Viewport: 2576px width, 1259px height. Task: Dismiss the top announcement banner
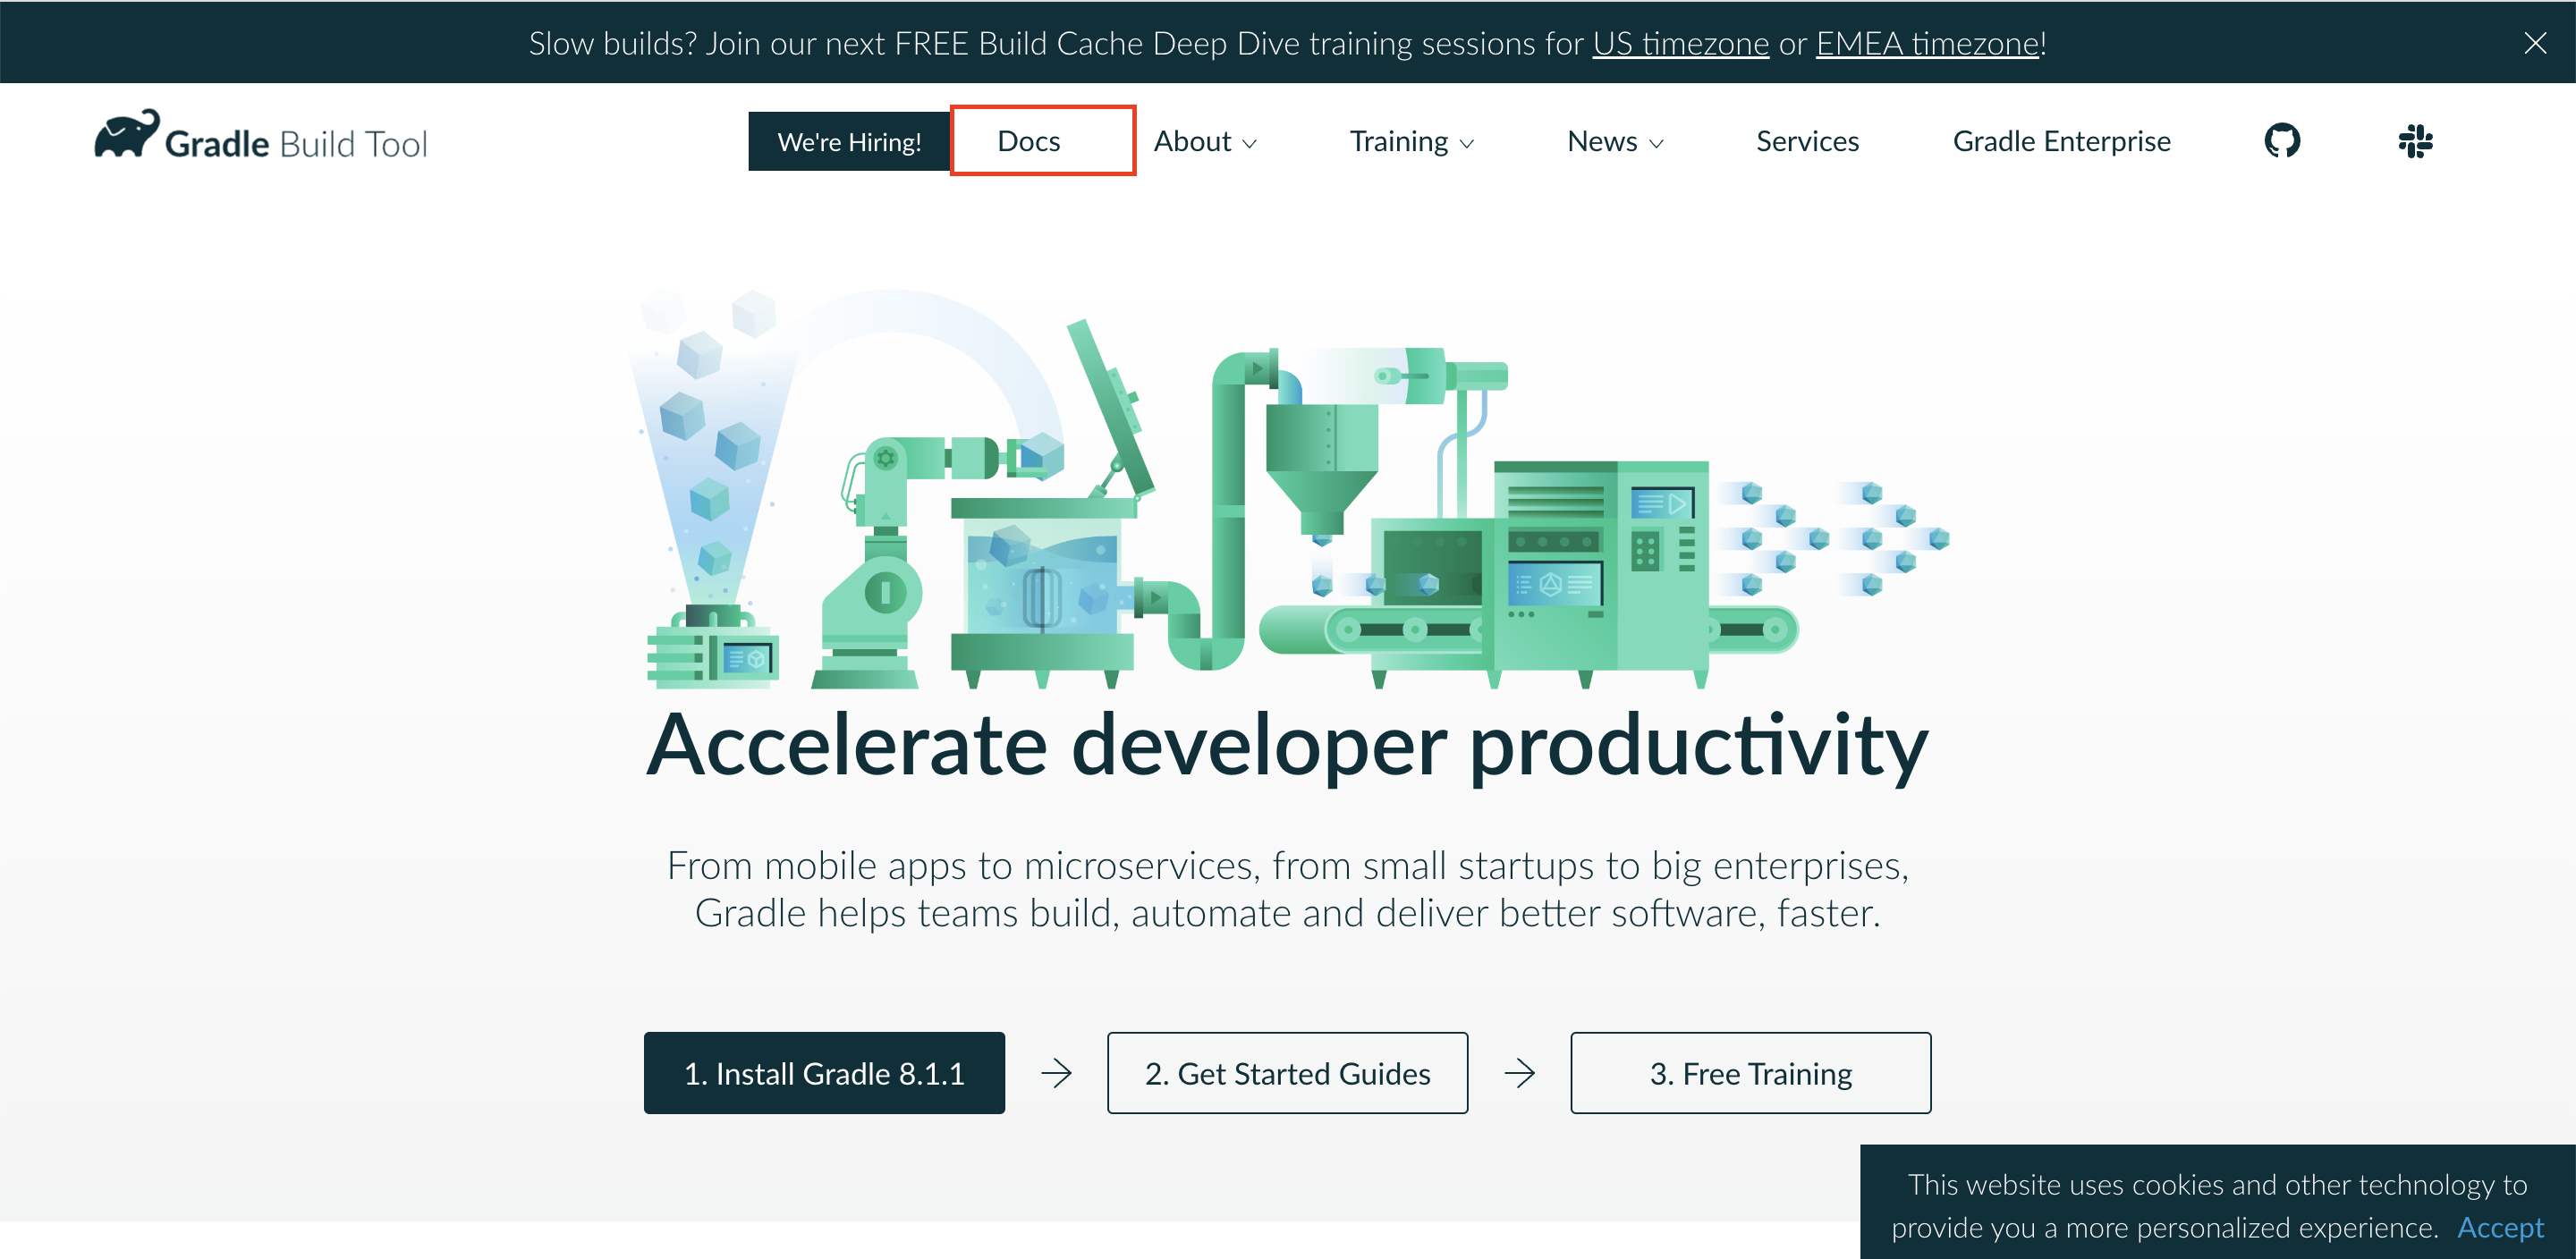click(x=2534, y=43)
